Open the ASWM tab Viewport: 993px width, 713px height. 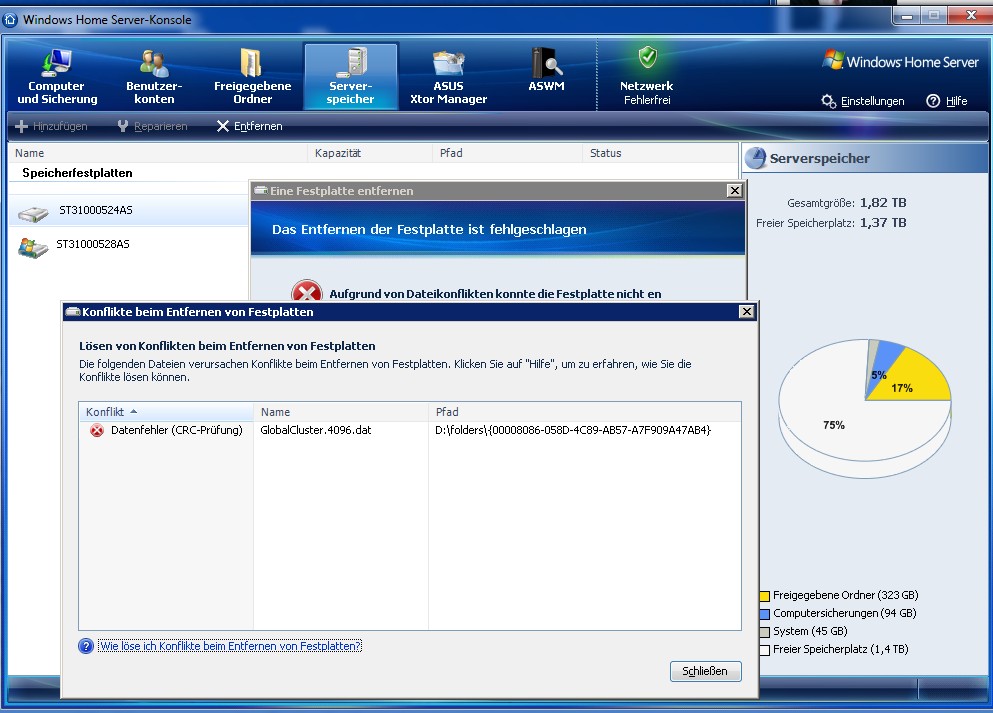(546, 70)
